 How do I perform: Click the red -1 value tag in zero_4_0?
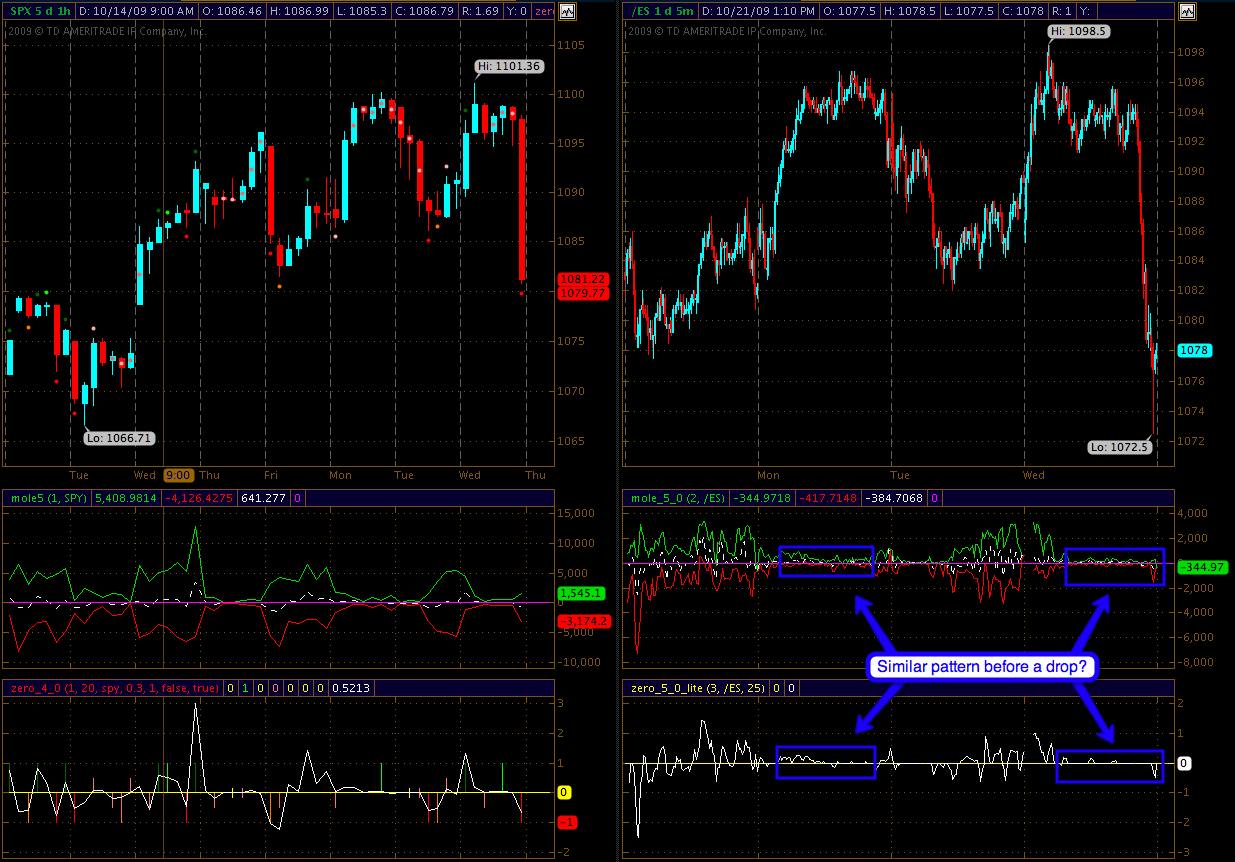click(564, 822)
